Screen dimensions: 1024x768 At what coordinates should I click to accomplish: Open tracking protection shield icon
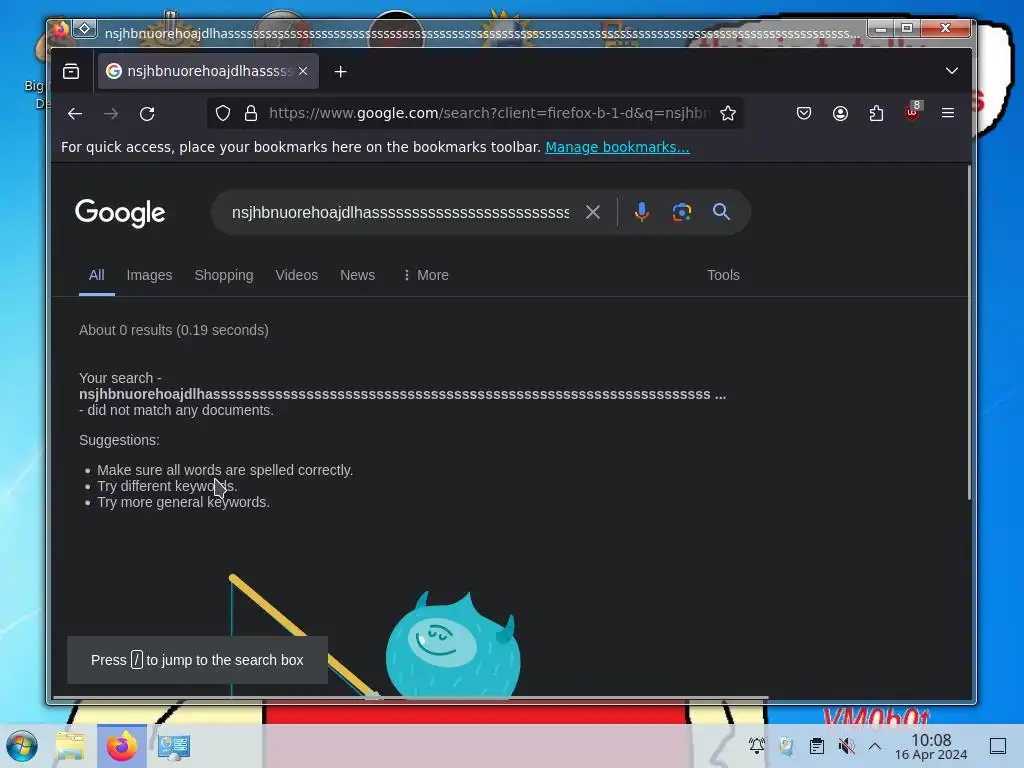(223, 114)
